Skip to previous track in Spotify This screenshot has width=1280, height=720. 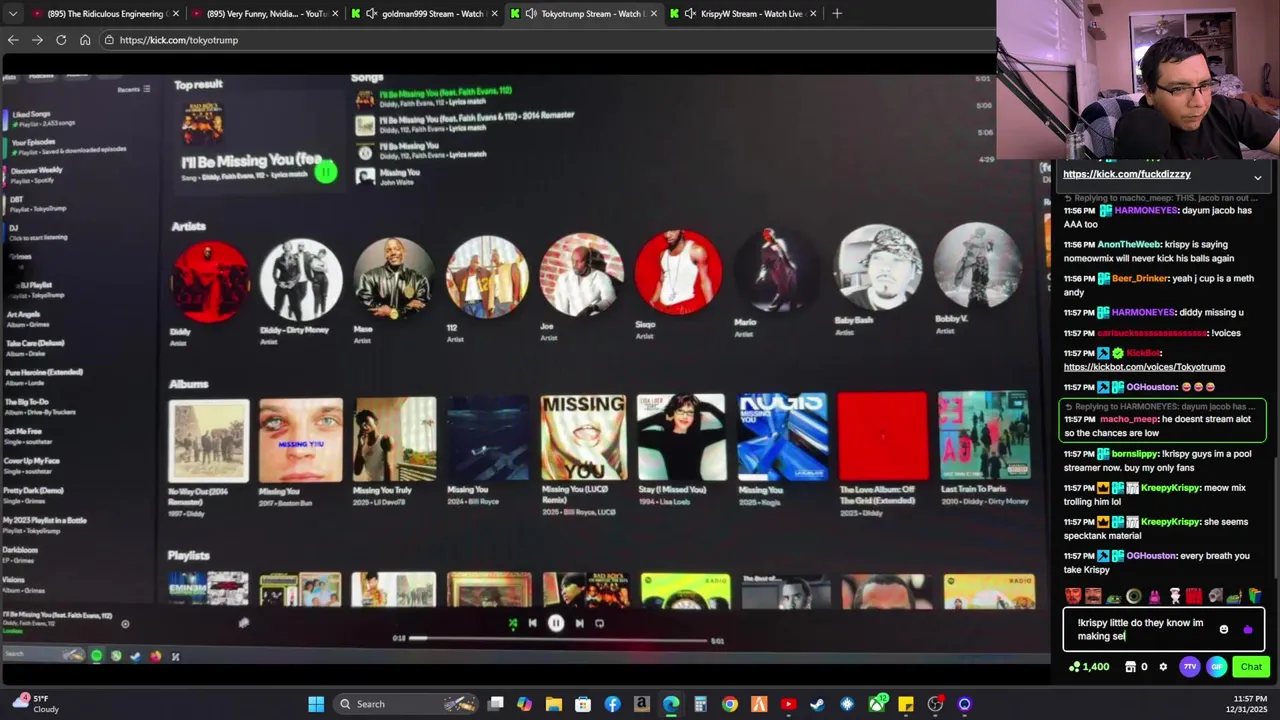pyautogui.click(x=532, y=623)
